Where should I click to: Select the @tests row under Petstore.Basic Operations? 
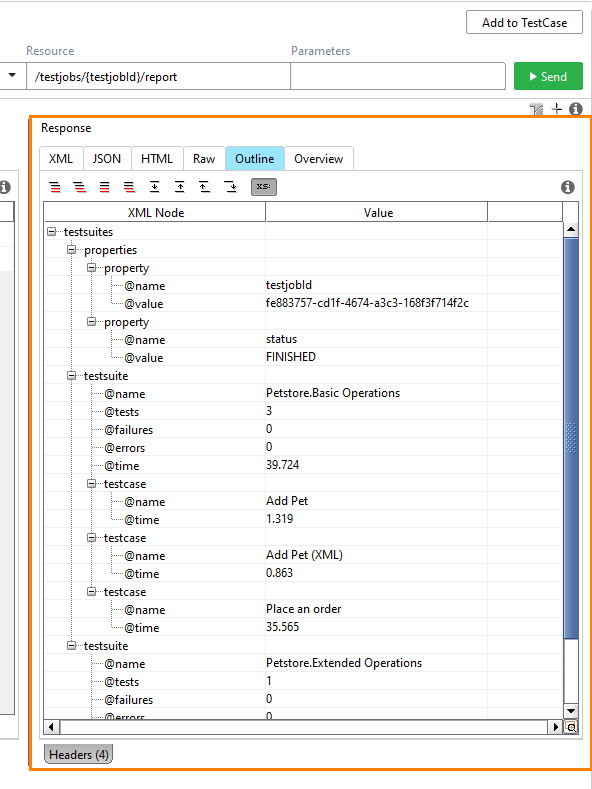[x=303, y=411]
